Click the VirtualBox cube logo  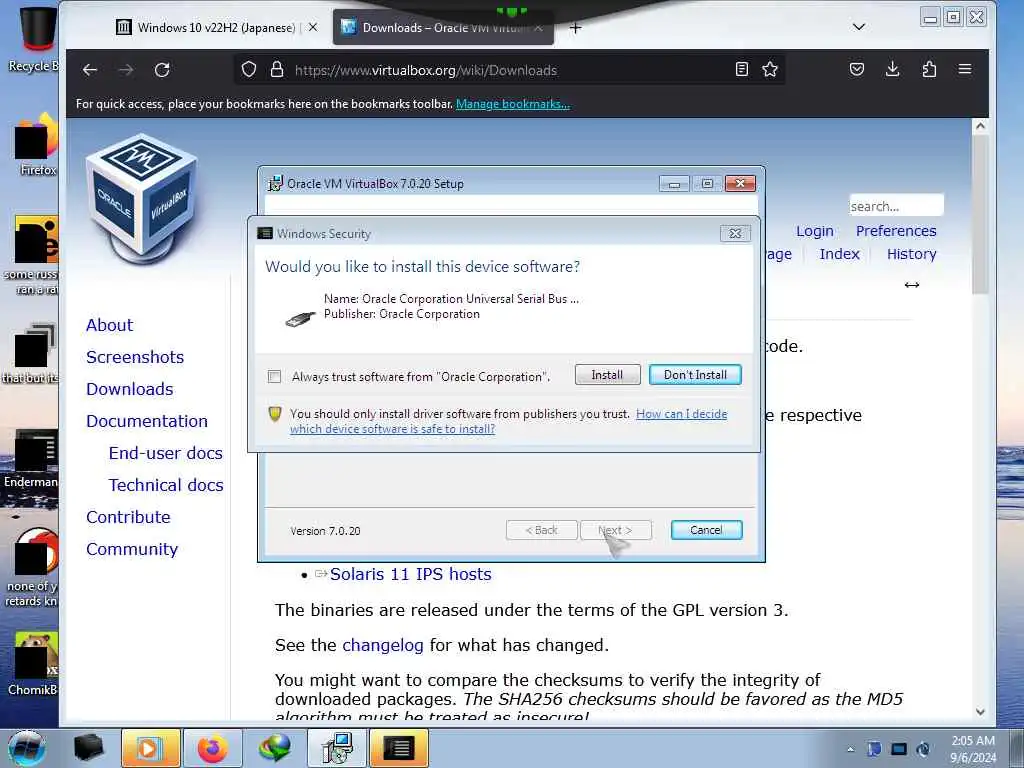coord(142,199)
